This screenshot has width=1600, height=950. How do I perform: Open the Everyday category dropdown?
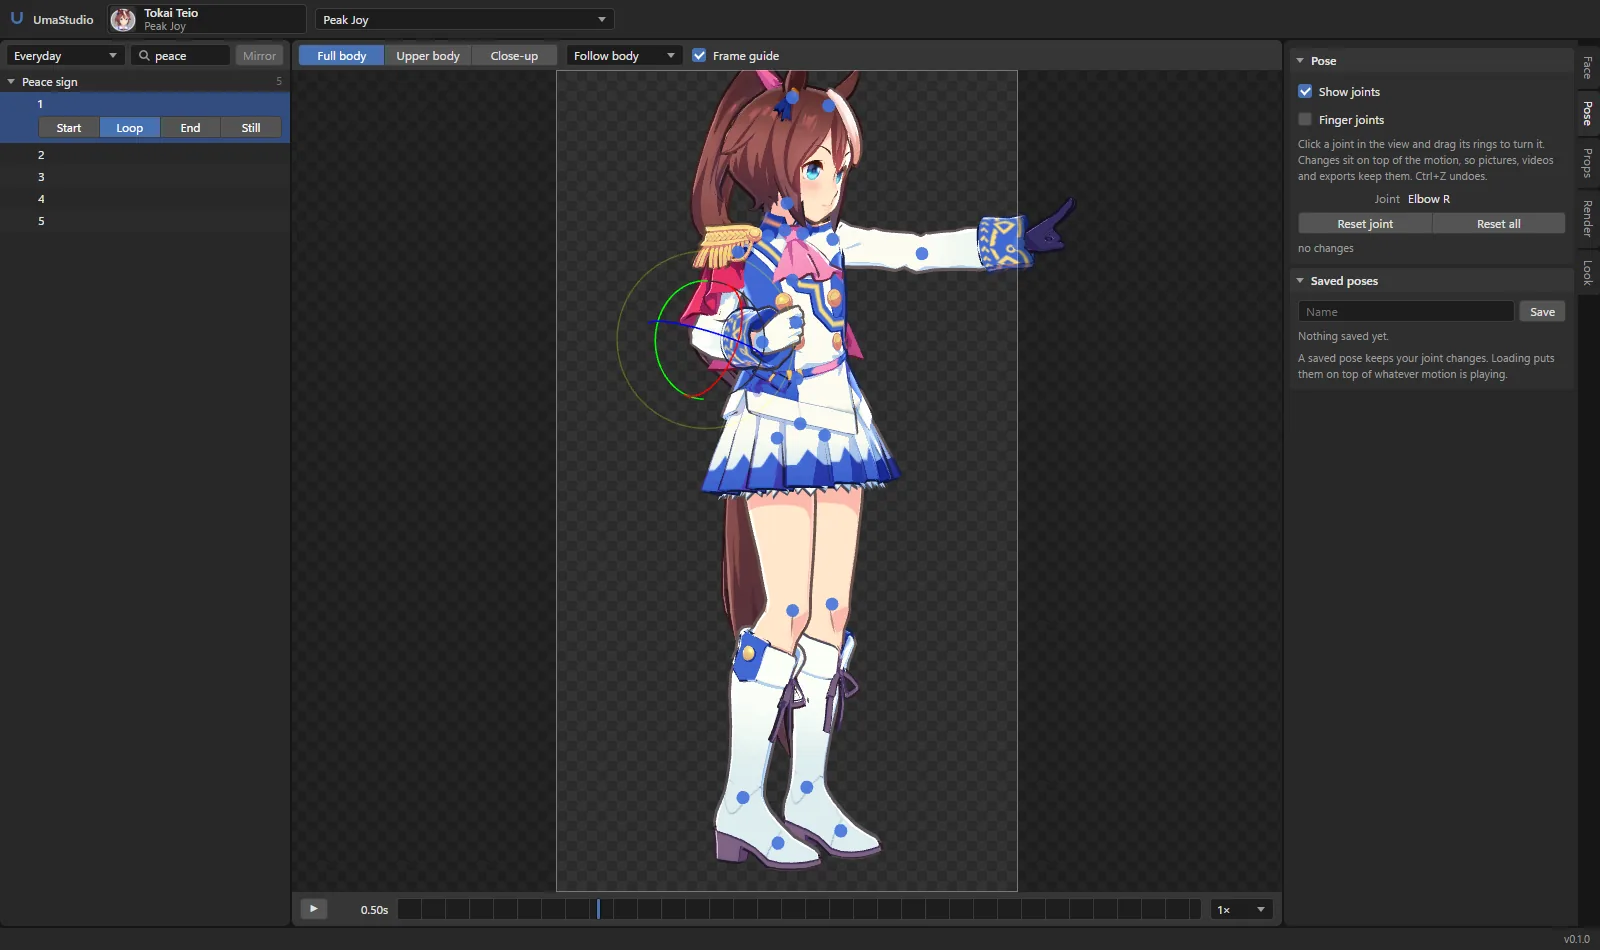point(65,56)
